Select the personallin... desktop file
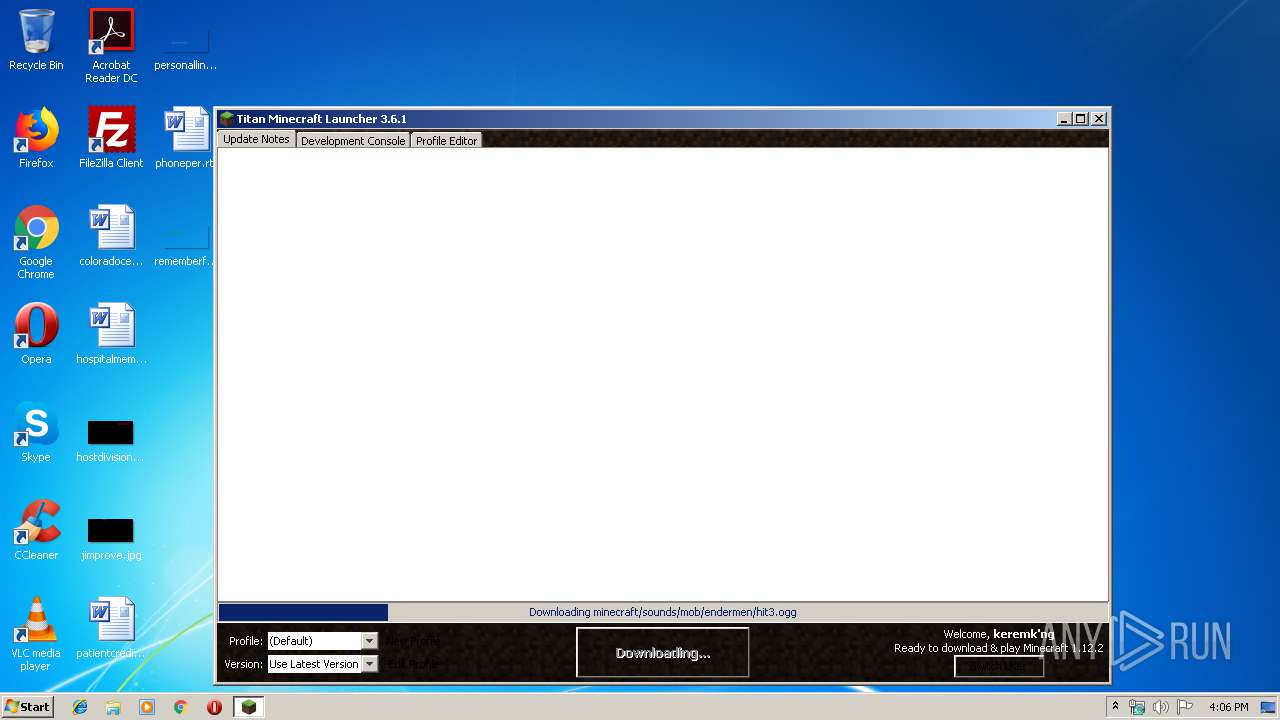 [185, 50]
